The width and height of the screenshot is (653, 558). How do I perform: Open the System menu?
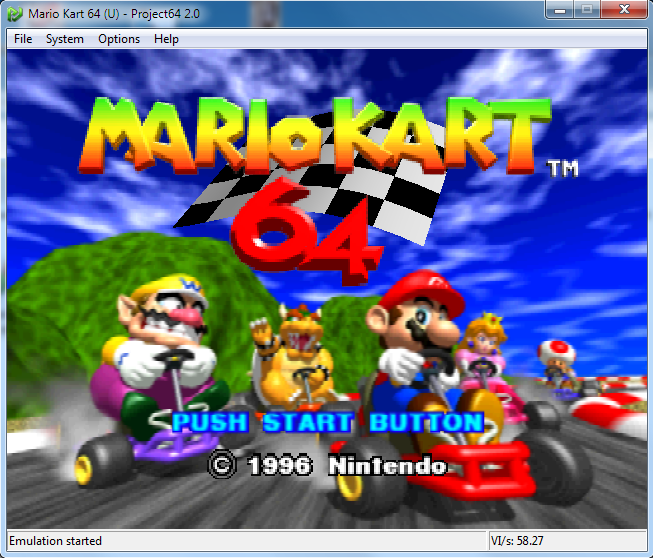coord(65,39)
